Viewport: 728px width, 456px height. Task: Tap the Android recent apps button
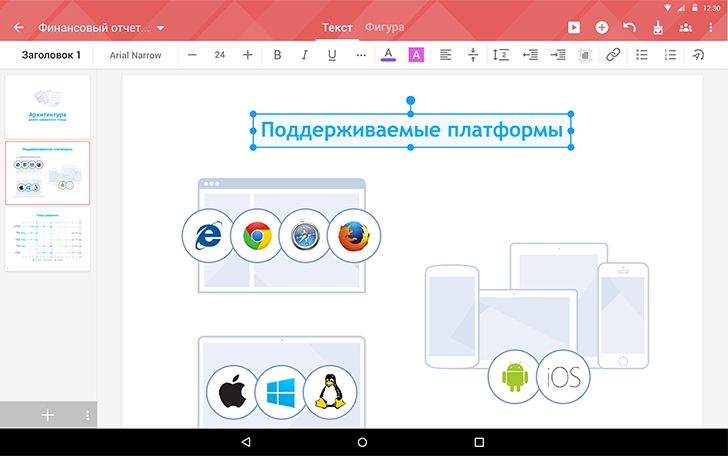coord(479,442)
